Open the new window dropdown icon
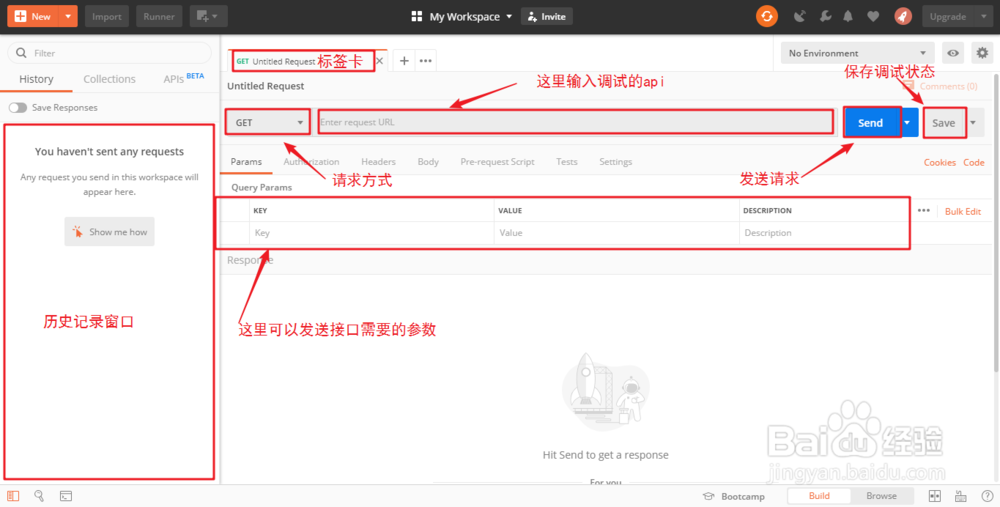This screenshot has width=1000, height=507. 209,17
